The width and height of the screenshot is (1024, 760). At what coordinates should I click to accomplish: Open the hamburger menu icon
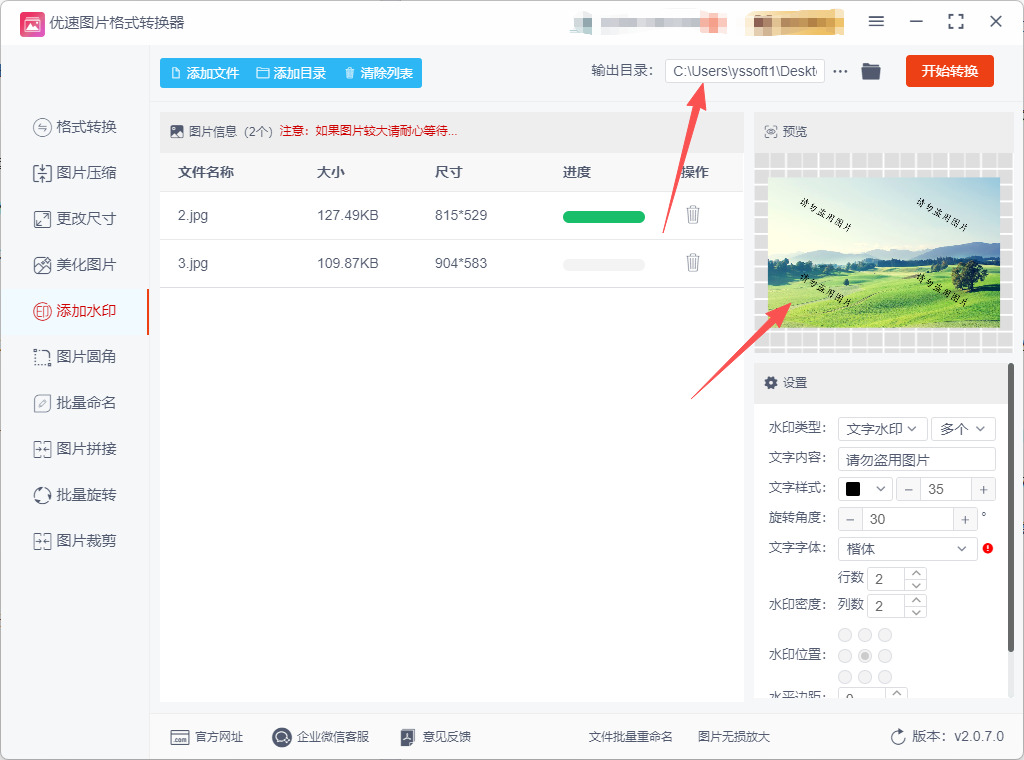click(876, 22)
